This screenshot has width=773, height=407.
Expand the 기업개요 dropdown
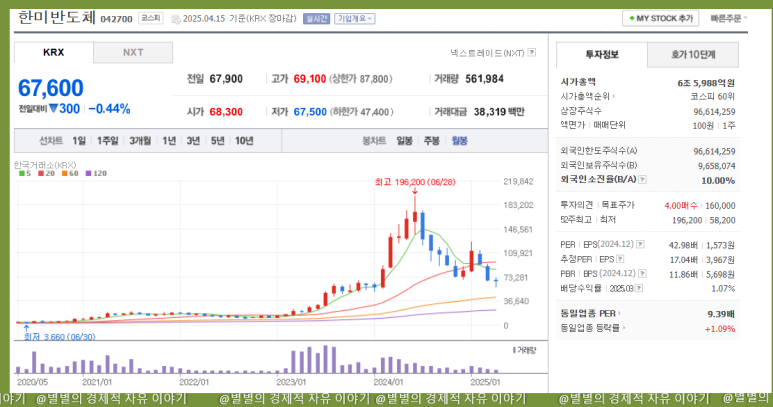[354, 19]
